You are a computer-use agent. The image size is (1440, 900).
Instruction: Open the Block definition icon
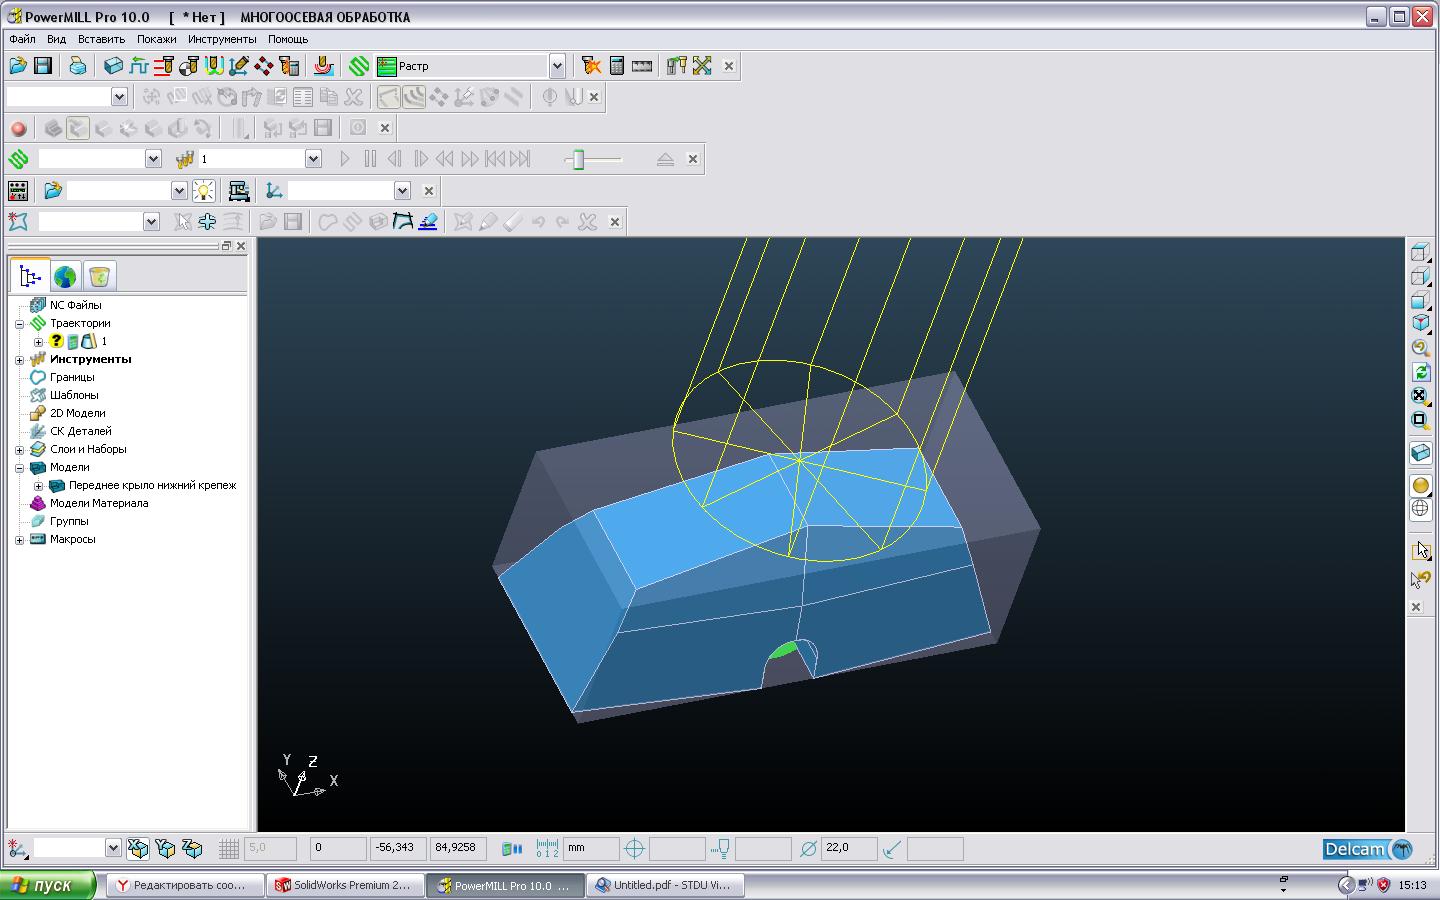[x=113, y=66]
